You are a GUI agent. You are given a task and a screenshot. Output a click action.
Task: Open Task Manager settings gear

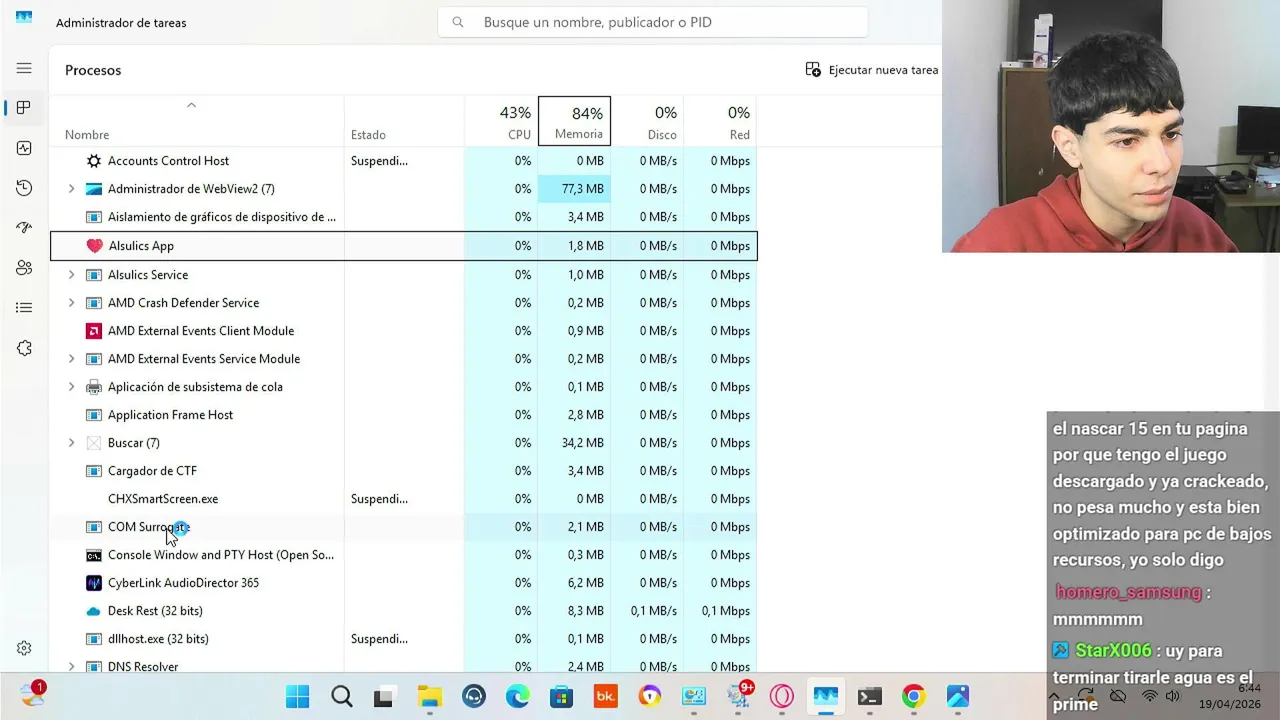24,648
